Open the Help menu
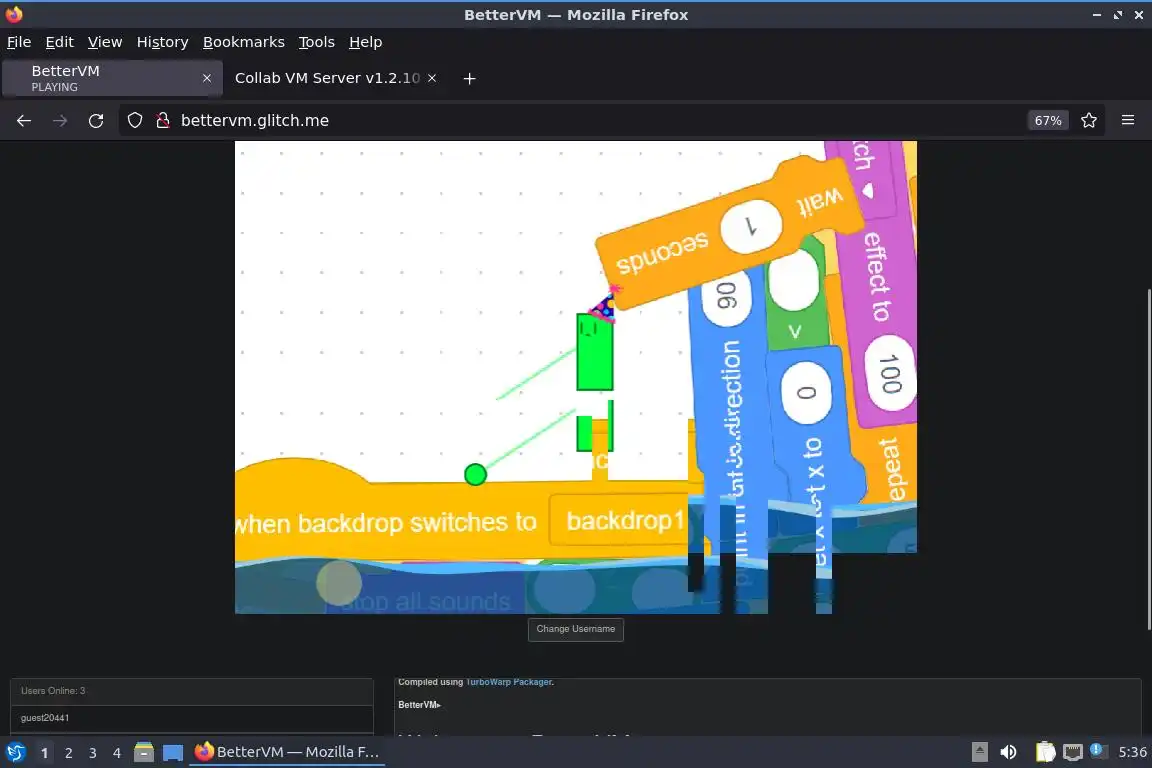 (365, 42)
